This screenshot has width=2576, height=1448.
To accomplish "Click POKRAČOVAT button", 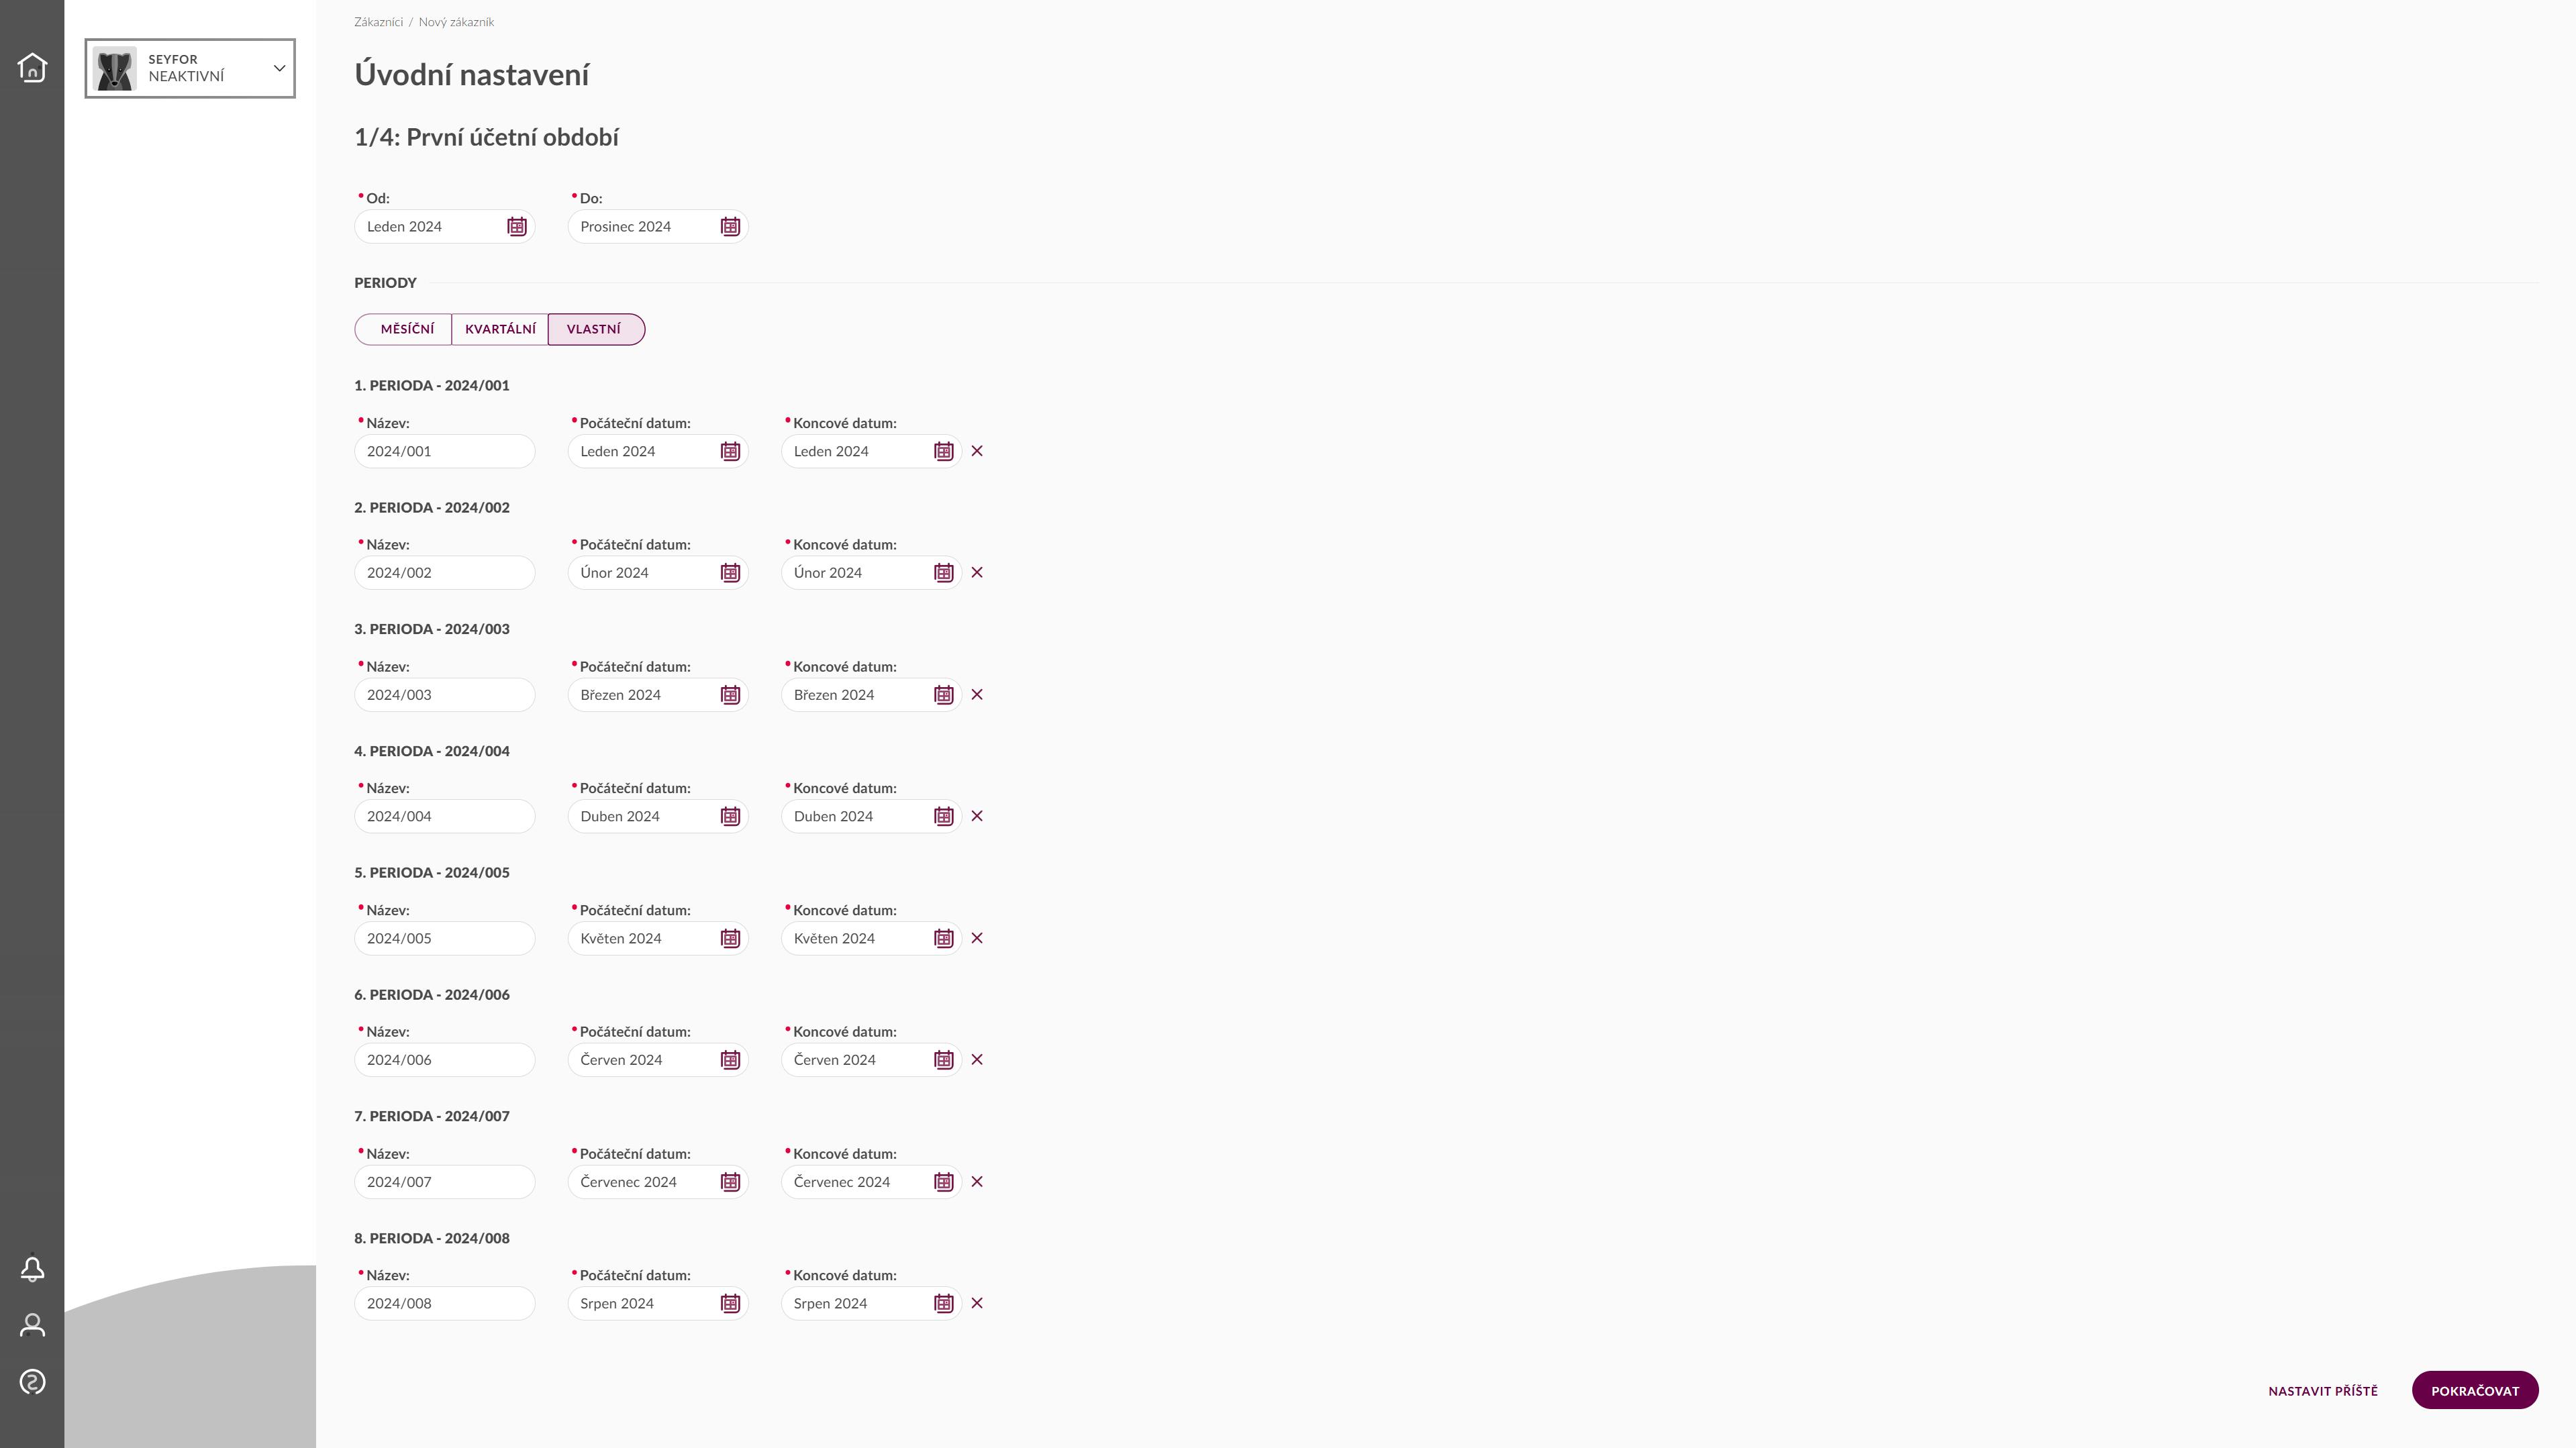I will [2475, 1391].
